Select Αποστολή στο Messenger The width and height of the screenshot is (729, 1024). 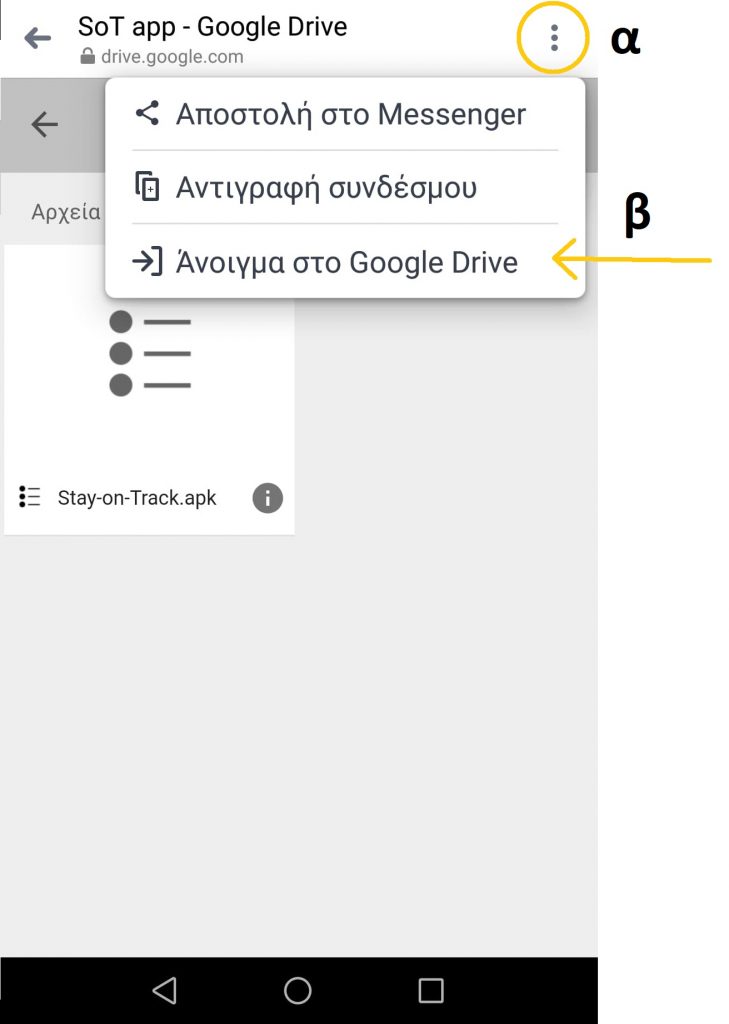coord(345,114)
